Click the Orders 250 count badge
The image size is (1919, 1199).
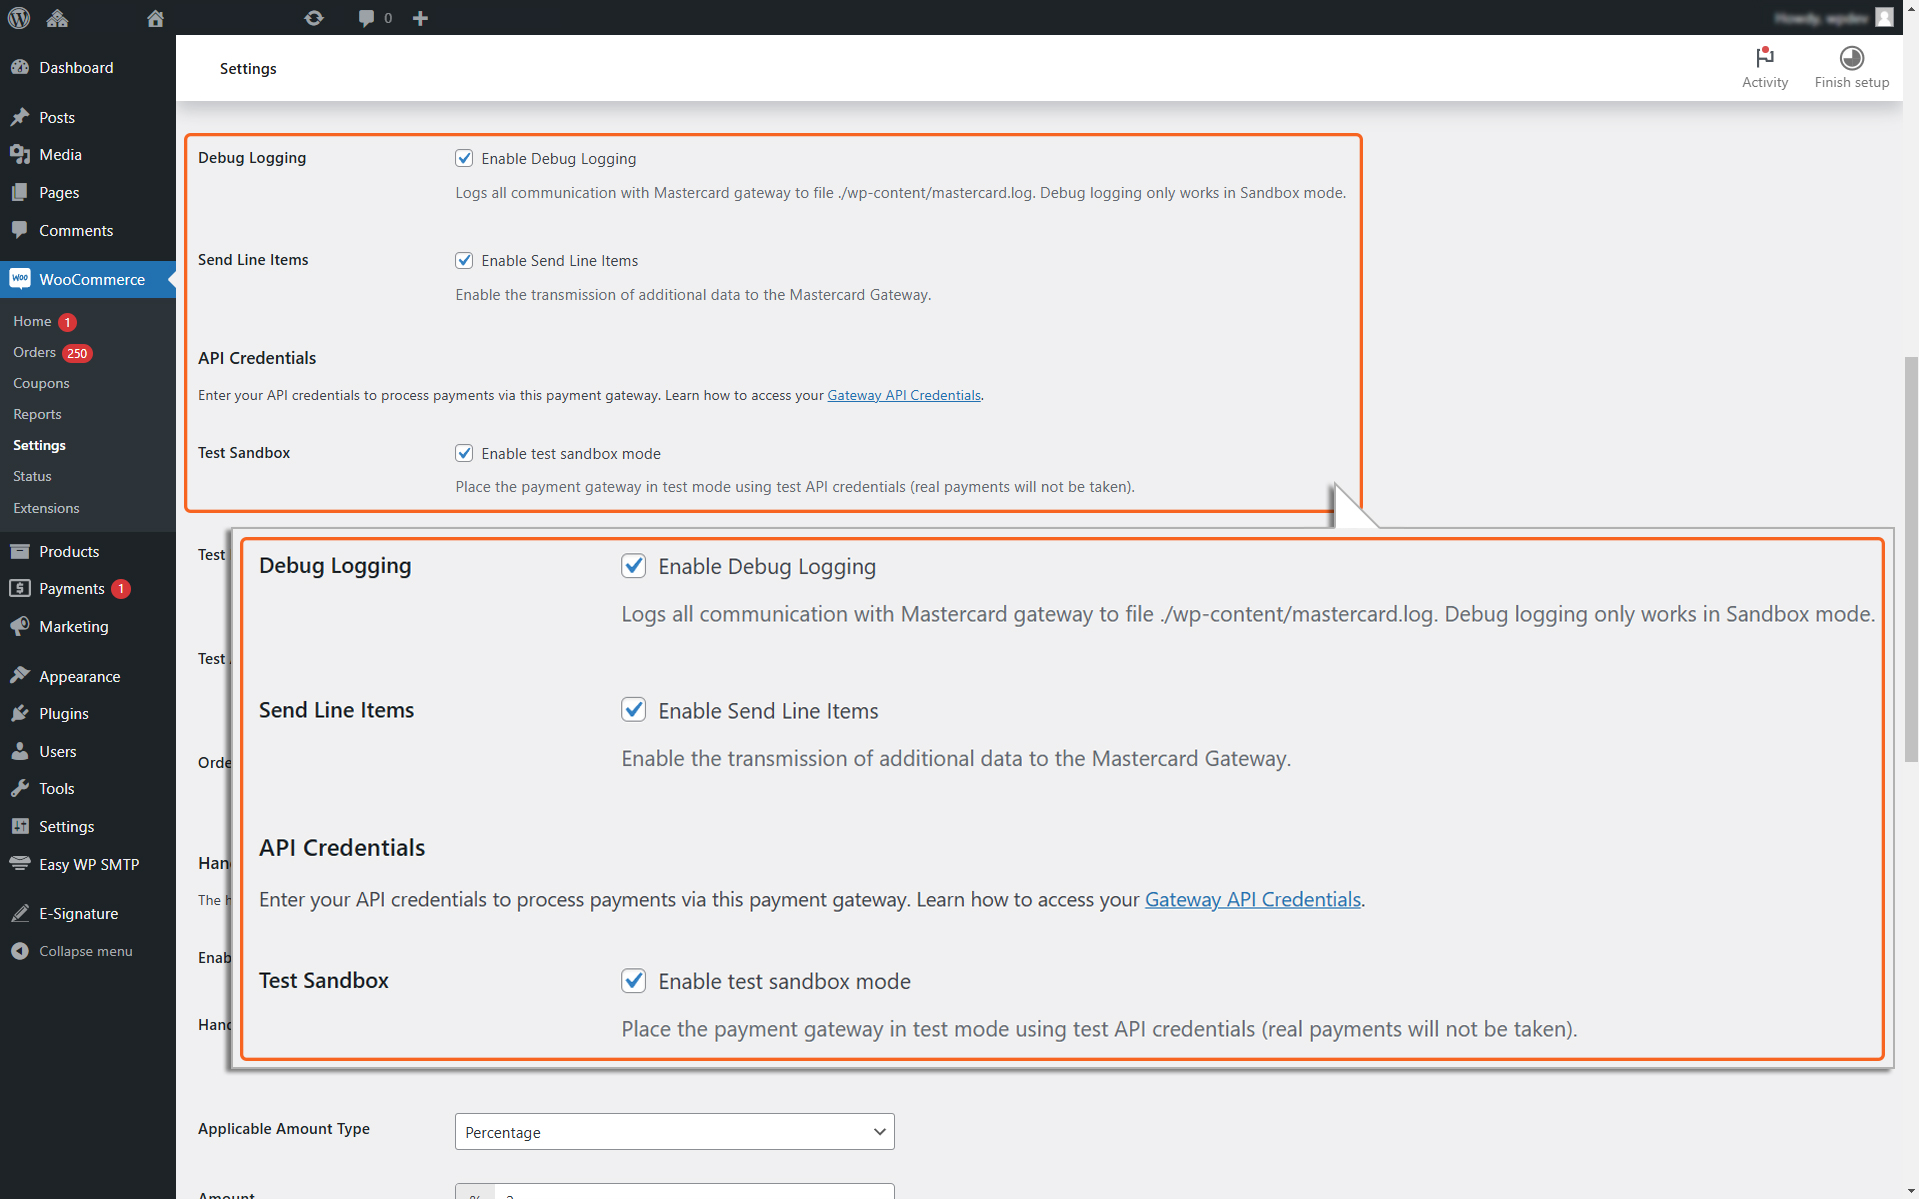[77, 353]
